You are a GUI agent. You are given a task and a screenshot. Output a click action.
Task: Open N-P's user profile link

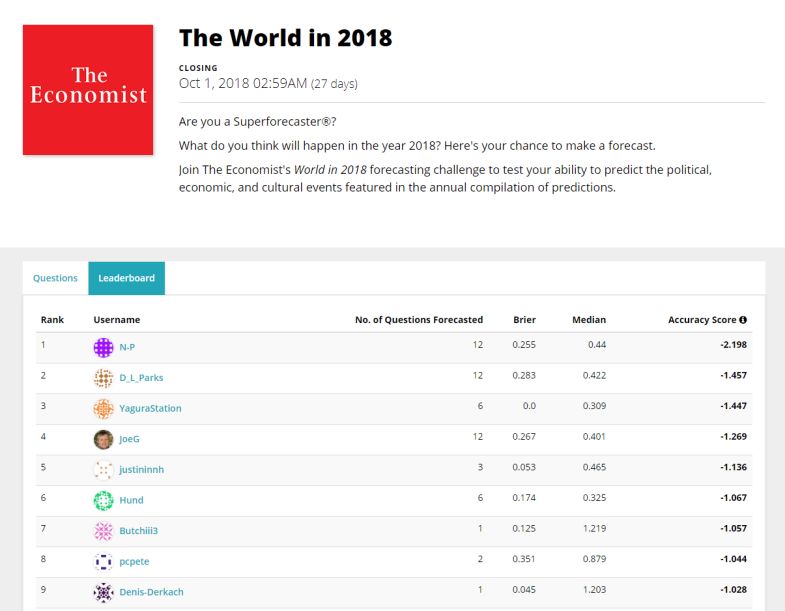tap(127, 347)
